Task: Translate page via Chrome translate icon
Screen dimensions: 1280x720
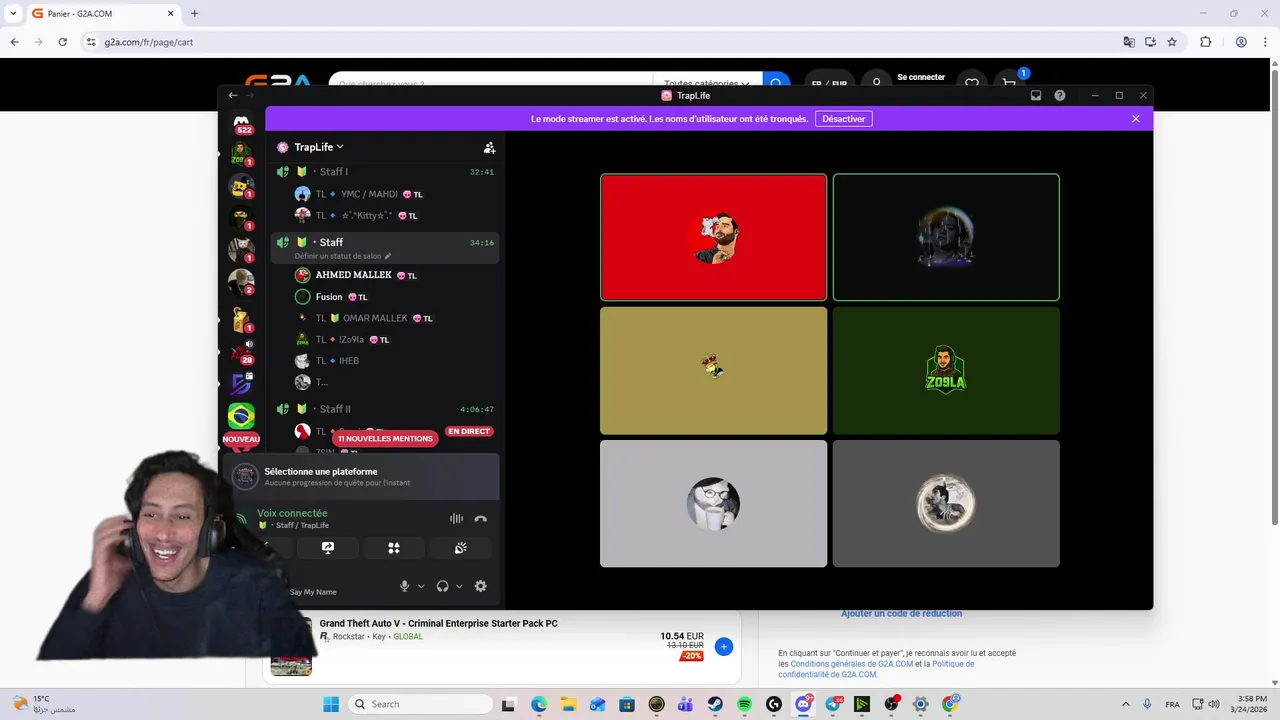Action: pyautogui.click(x=1129, y=42)
